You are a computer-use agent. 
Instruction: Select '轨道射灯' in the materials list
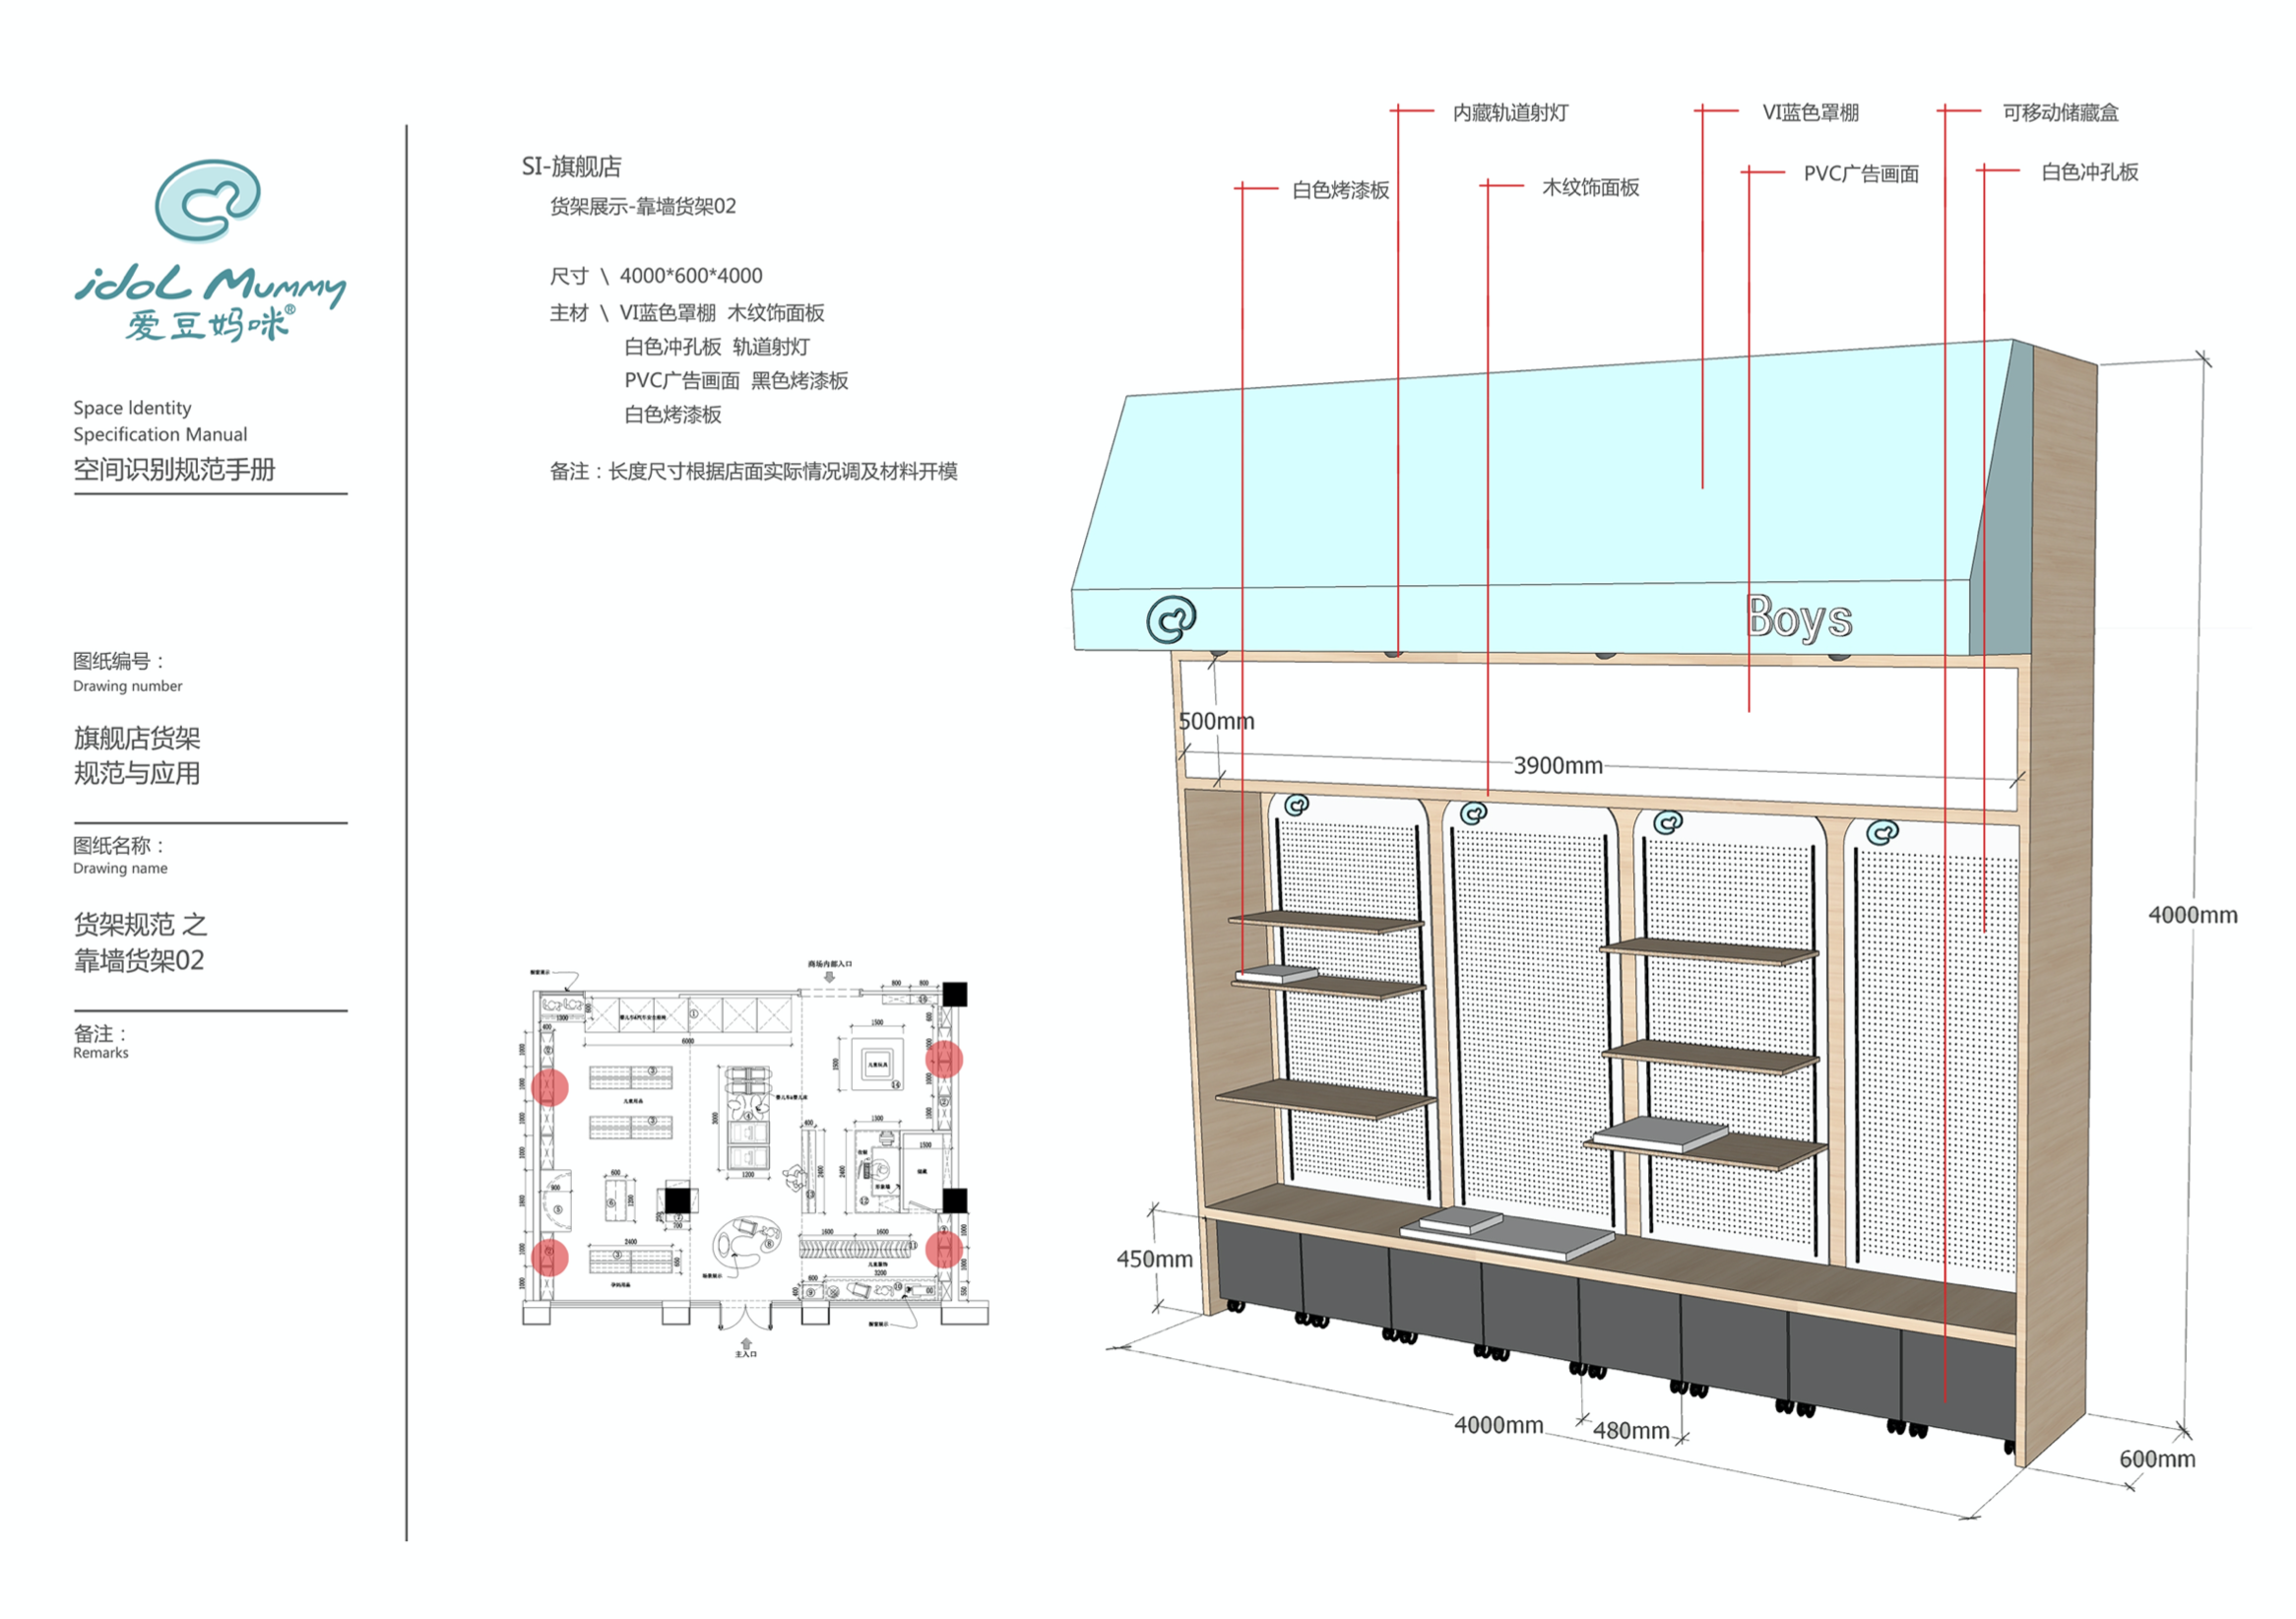click(x=772, y=346)
